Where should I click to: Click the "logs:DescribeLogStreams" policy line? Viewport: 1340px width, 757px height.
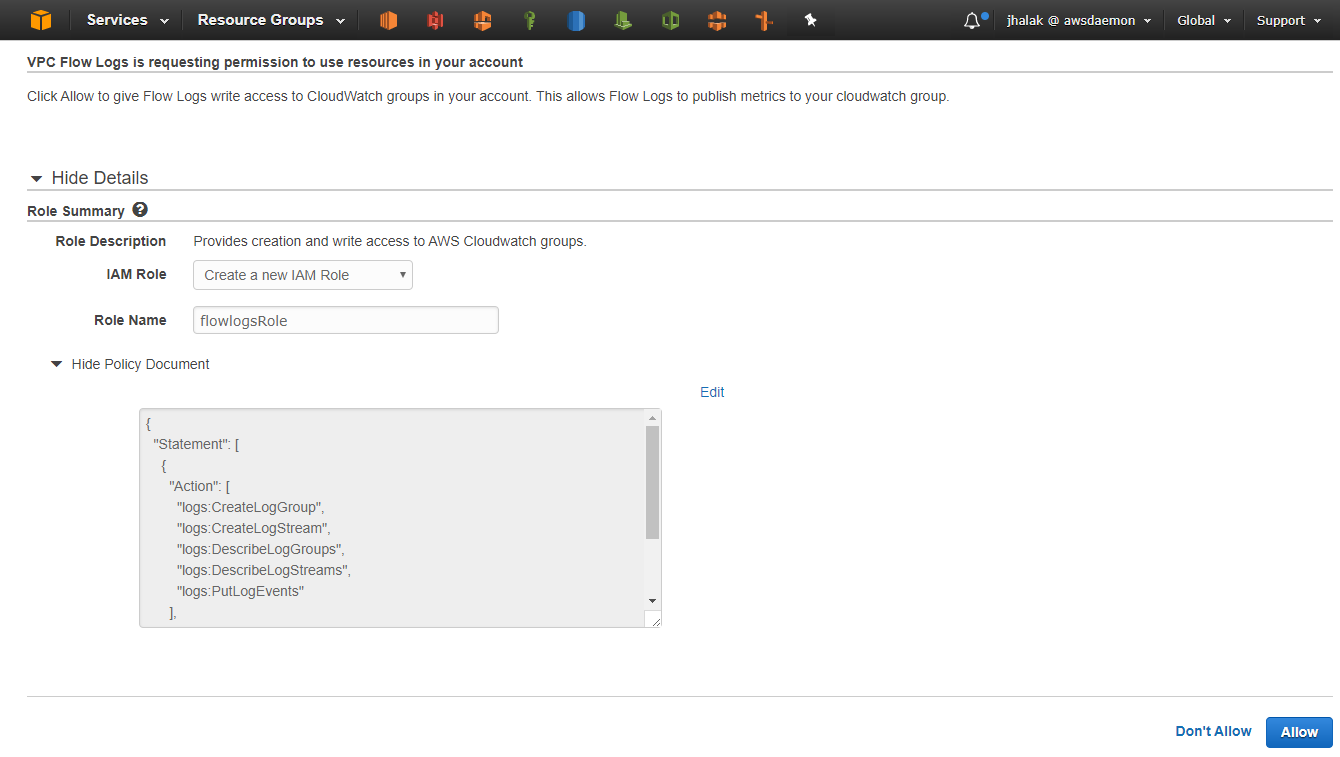coord(264,570)
